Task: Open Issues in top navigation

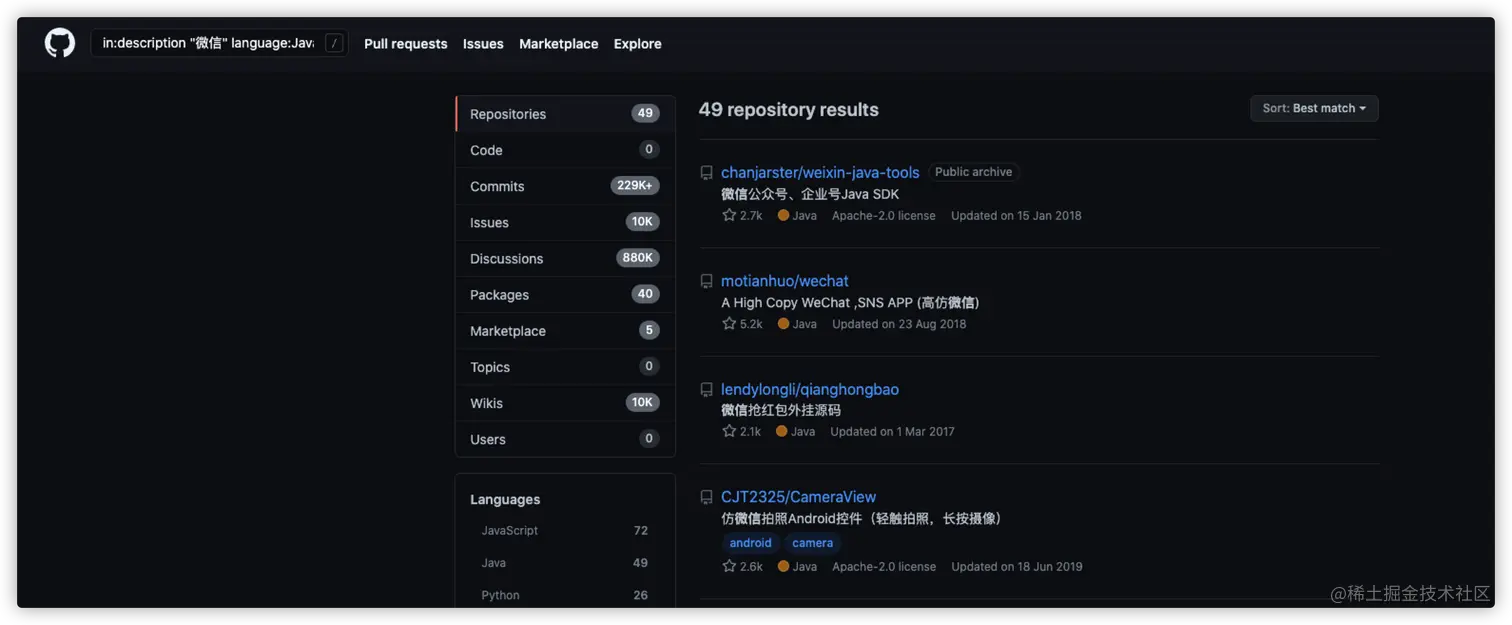Action: [483, 44]
